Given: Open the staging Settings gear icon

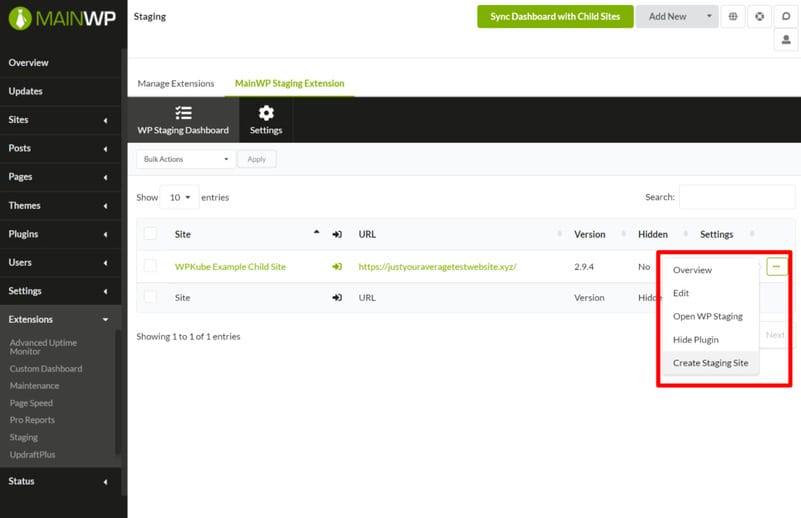Looking at the screenshot, I should point(266,113).
